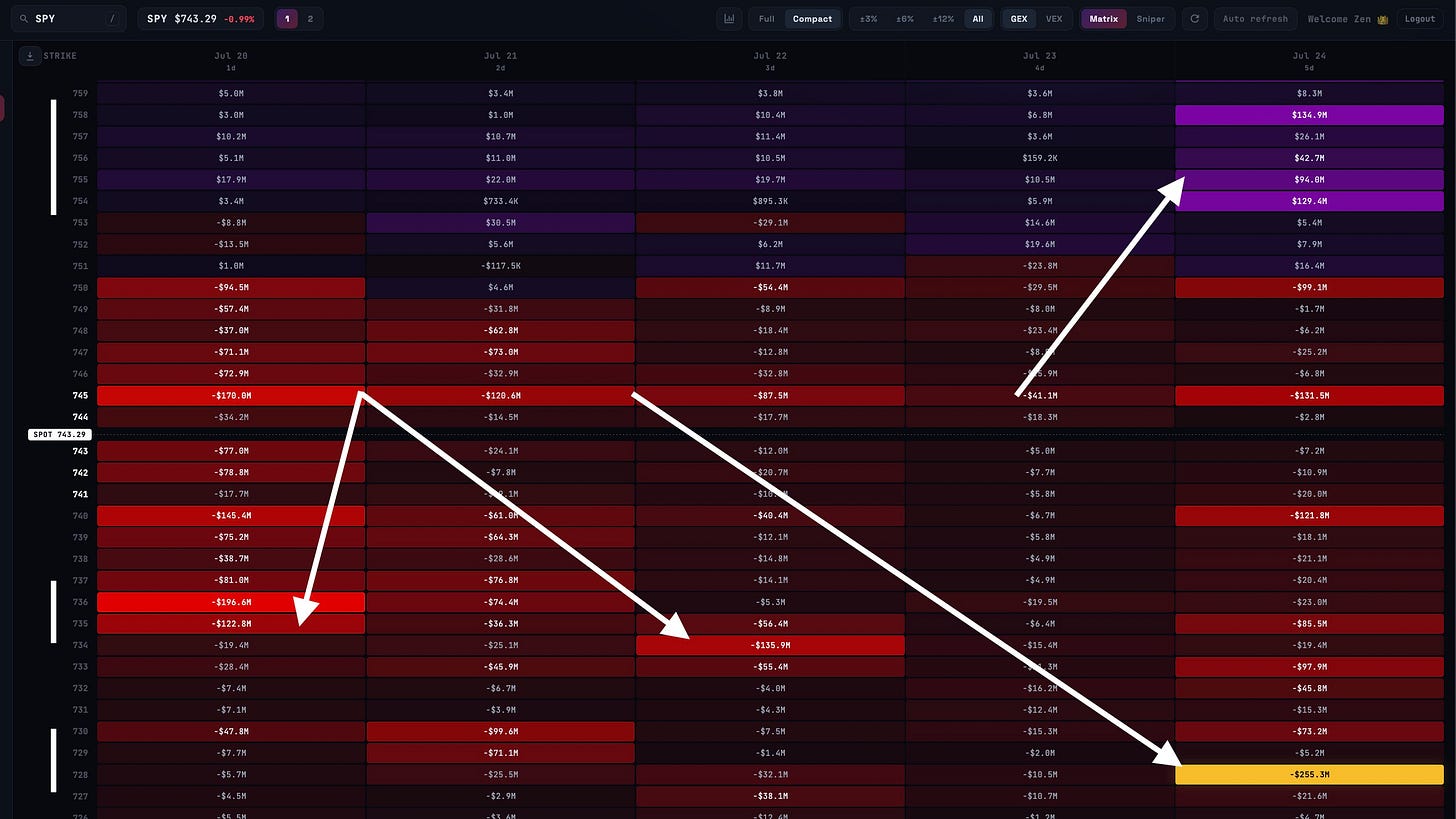Click the SPY ticker search field
1456x819 pixels.
(x=67, y=19)
